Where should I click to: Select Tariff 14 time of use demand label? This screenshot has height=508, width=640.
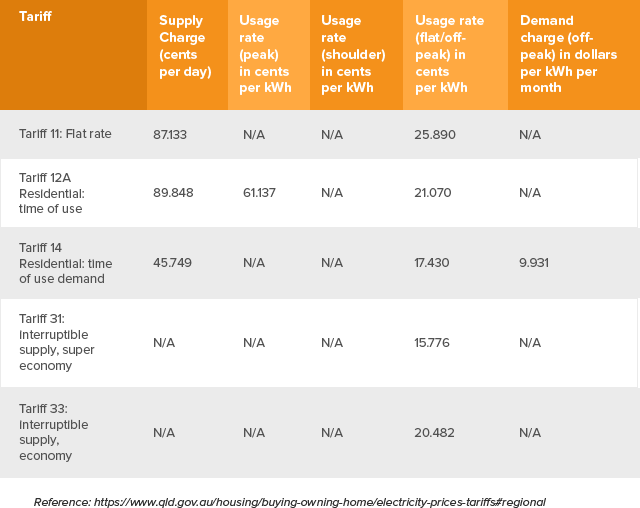66,263
